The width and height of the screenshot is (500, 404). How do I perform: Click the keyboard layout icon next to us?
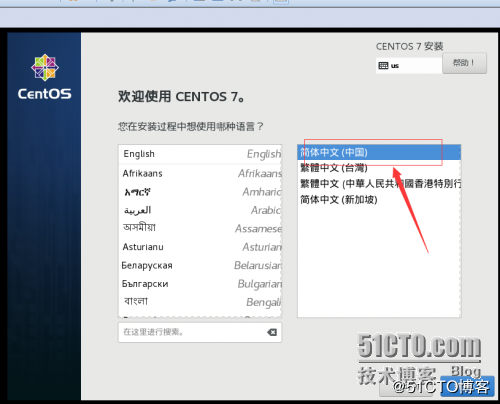[x=383, y=65]
